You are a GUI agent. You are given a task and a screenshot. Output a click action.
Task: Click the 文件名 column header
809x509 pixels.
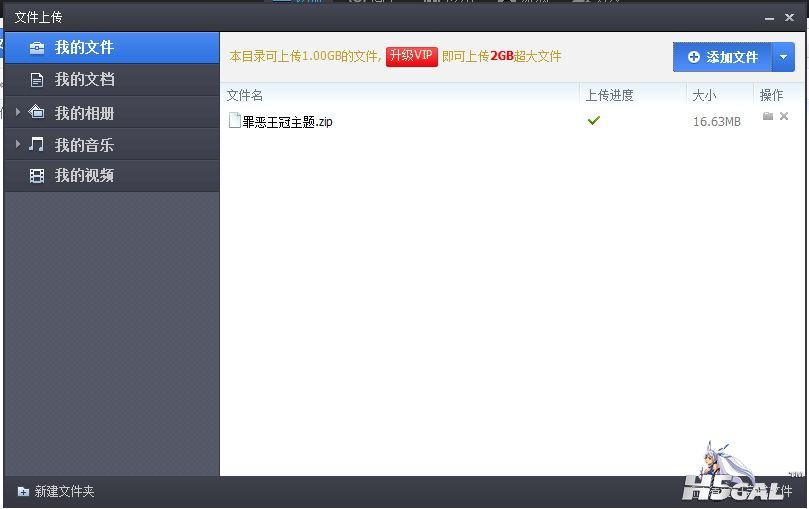(x=245, y=95)
